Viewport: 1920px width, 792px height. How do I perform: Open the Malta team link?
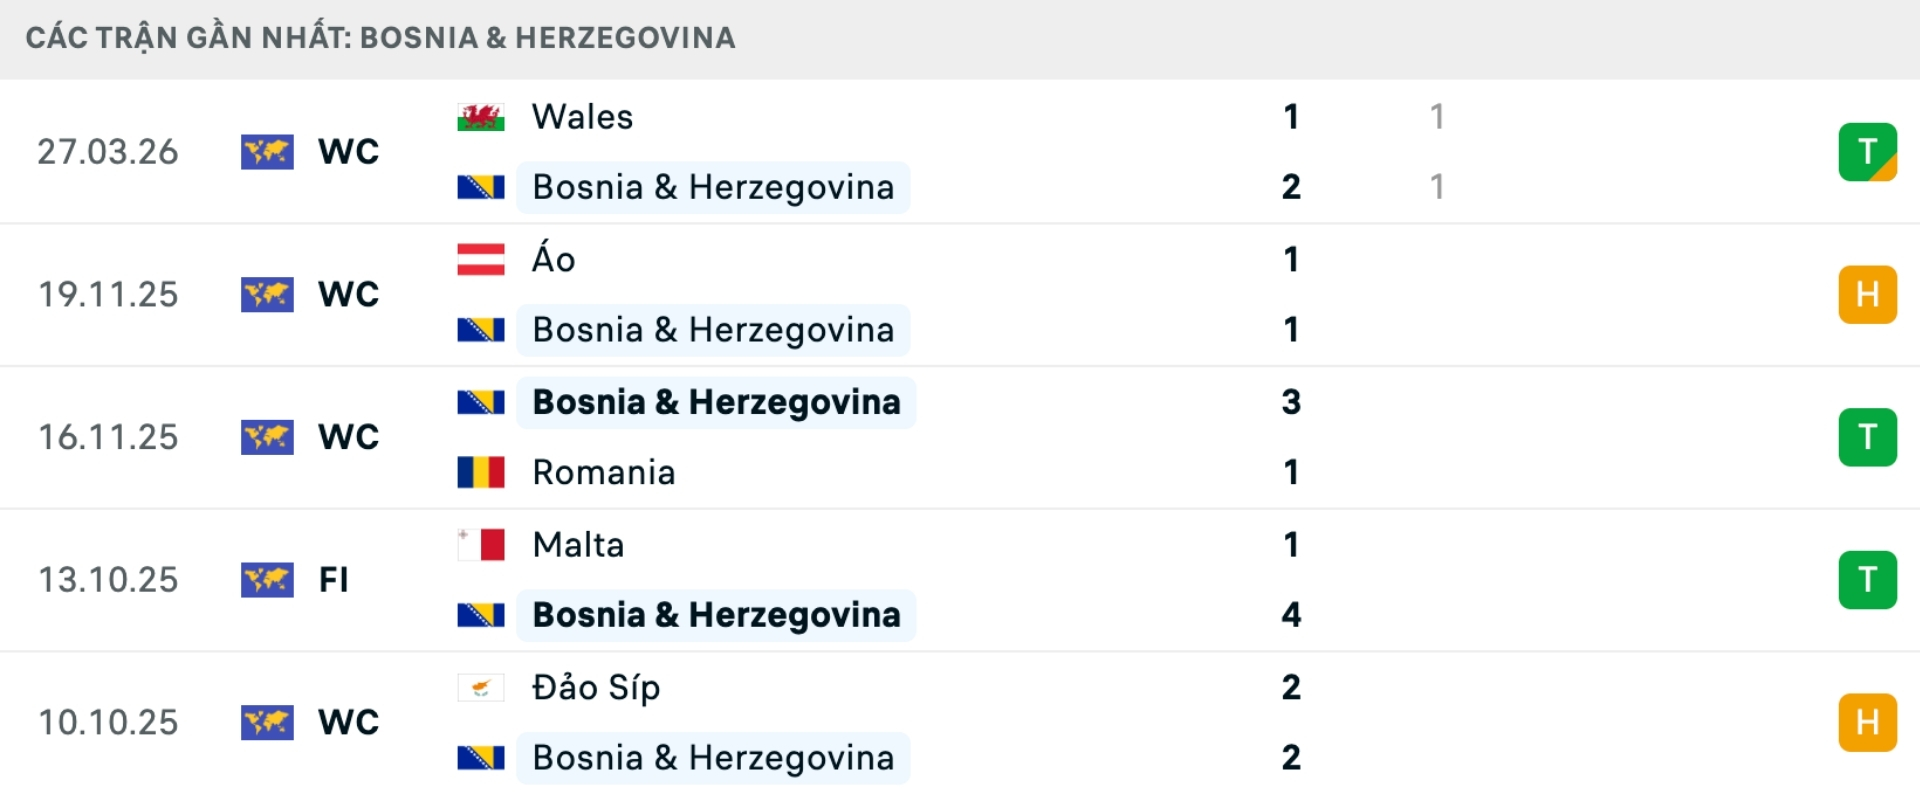578,545
